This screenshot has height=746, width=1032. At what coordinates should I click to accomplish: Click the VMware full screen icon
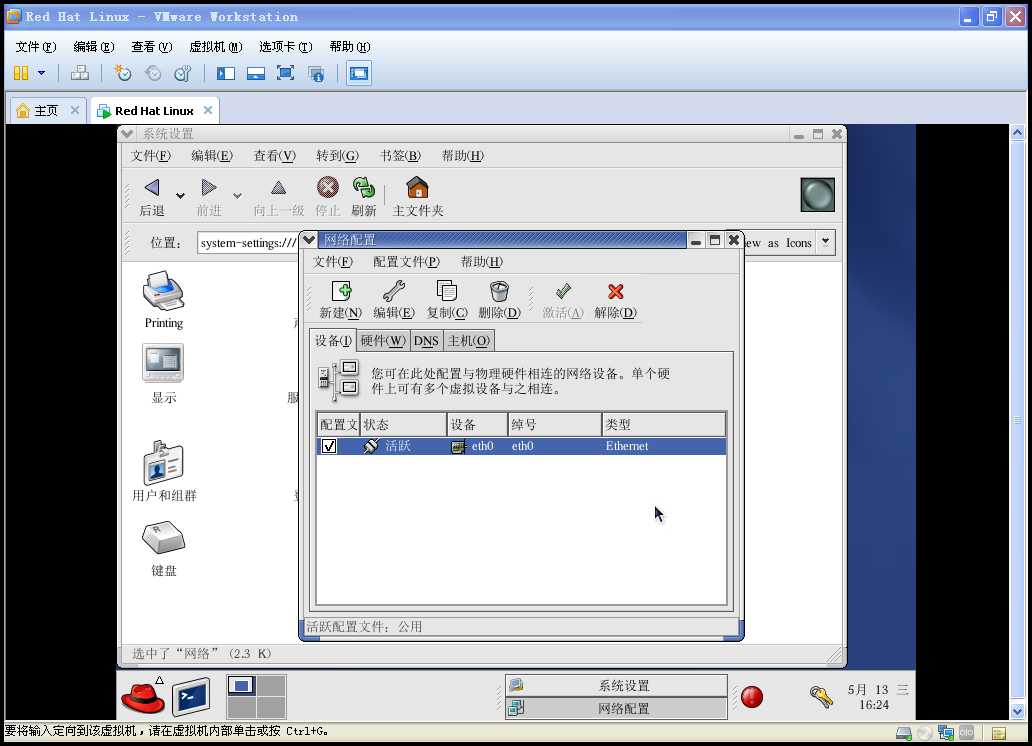pyautogui.click(x=285, y=73)
